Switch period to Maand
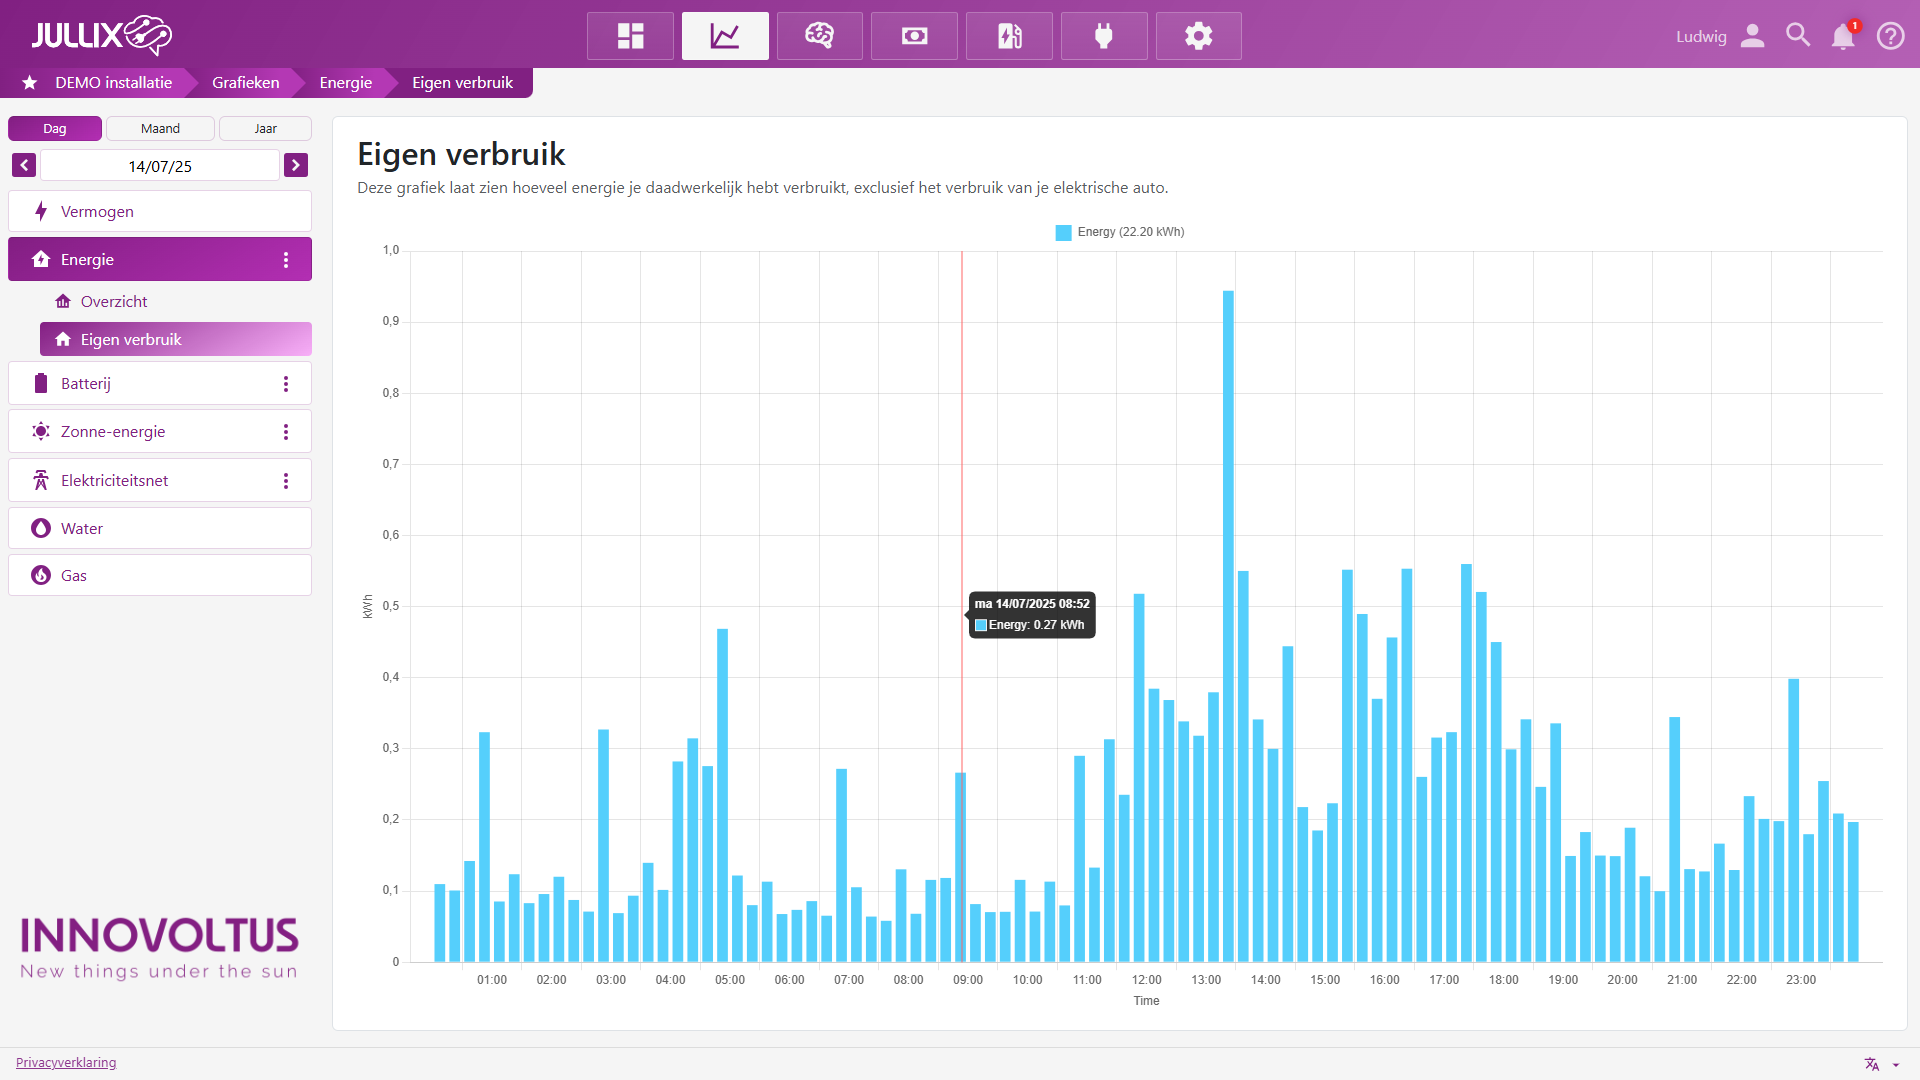Viewport: 1920px width, 1080px height. click(160, 128)
